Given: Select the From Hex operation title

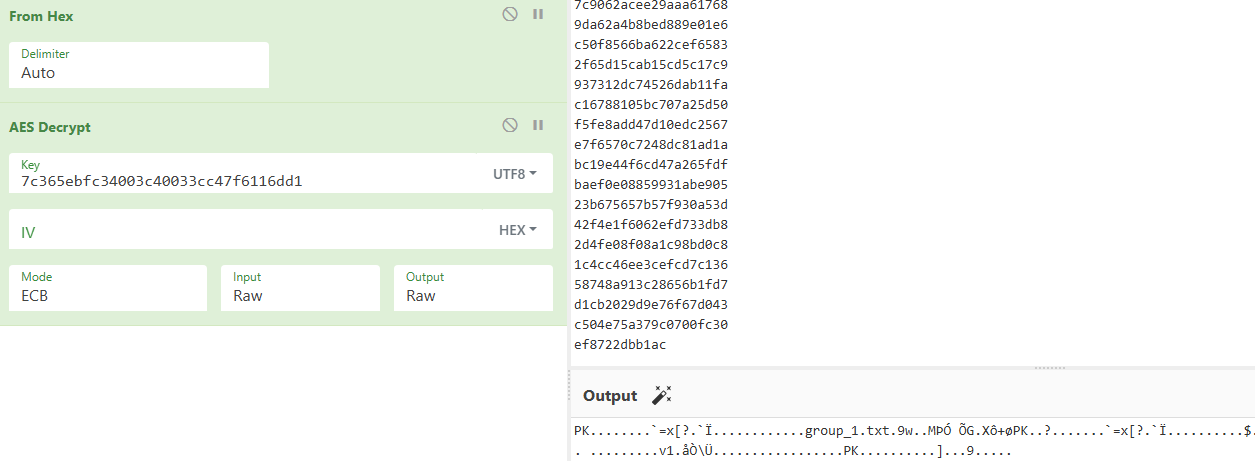Looking at the screenshot, I should coord(41,16).
